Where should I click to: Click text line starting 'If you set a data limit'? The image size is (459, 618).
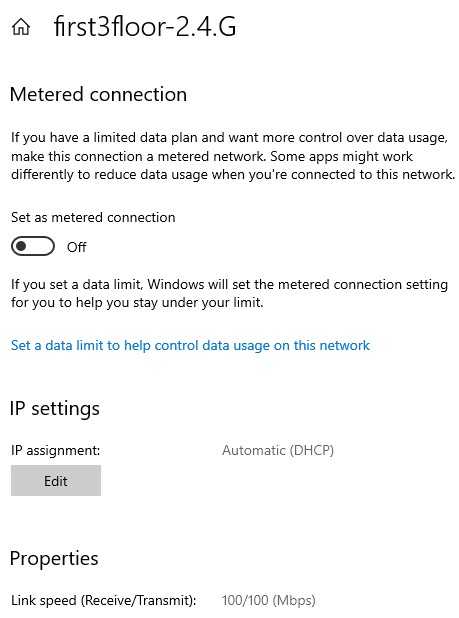click(229, 285)
